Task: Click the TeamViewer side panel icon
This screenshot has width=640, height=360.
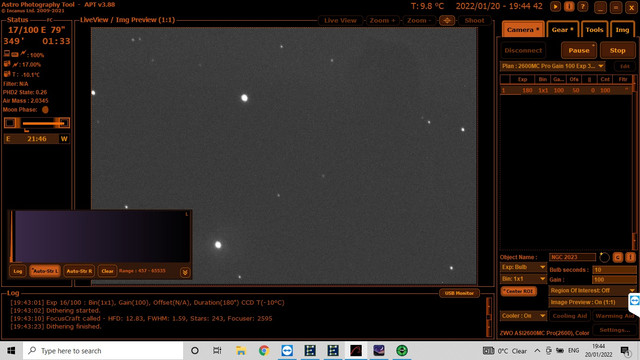Action: click(x=635, y=301)
